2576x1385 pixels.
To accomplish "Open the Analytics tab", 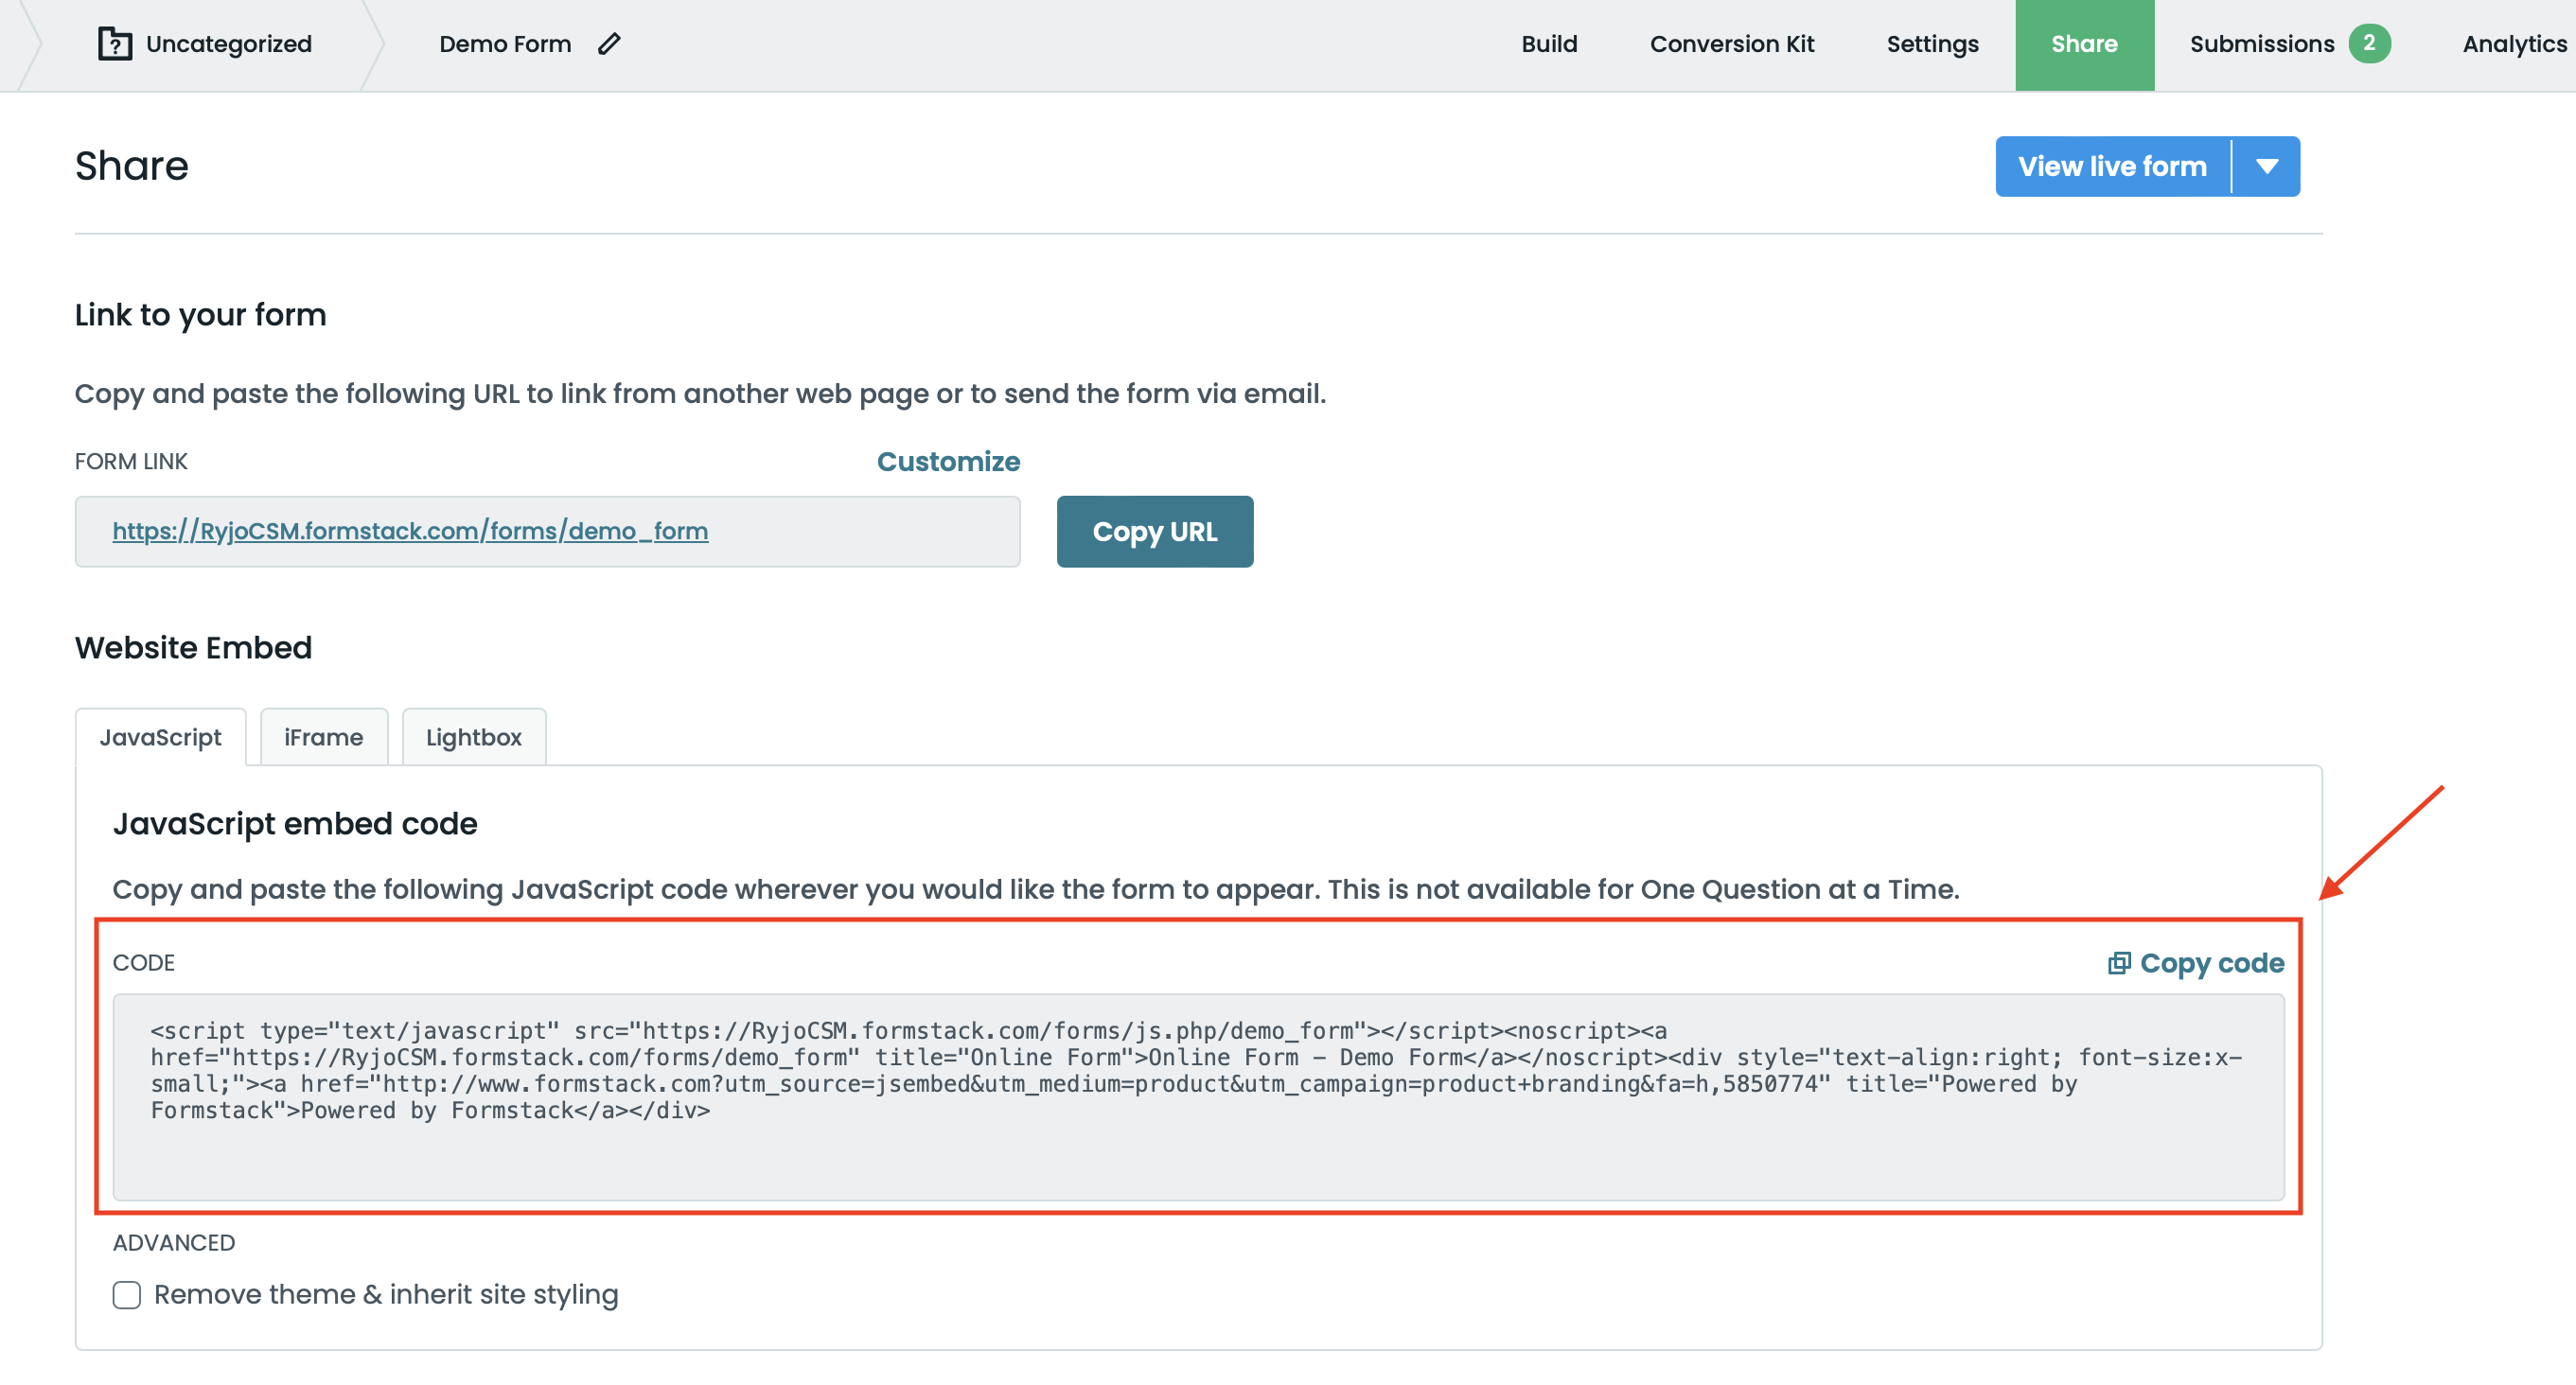I will [x=2514, y=44].
